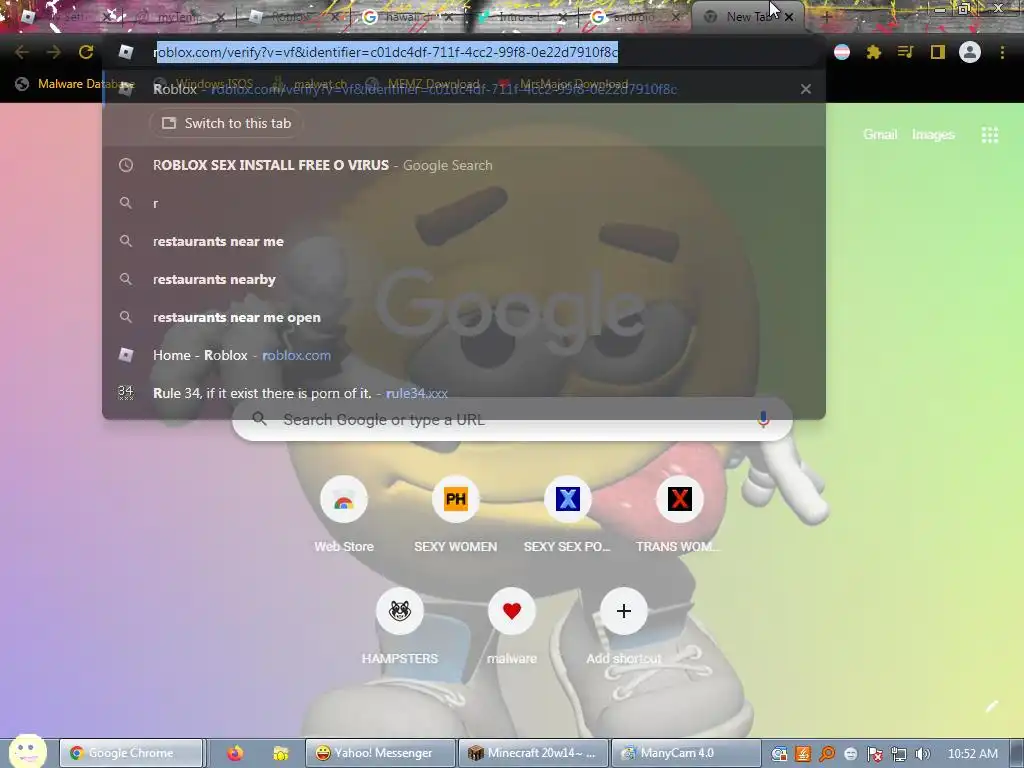Click the customize Chrome pencil icon
The width and height of the screenshot is (1024, 768).
pos(992,706)
